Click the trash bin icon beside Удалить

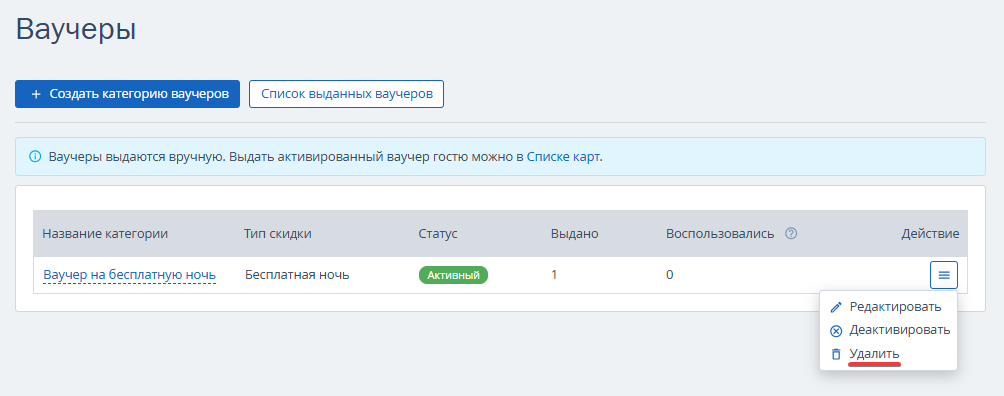[836, 354]
